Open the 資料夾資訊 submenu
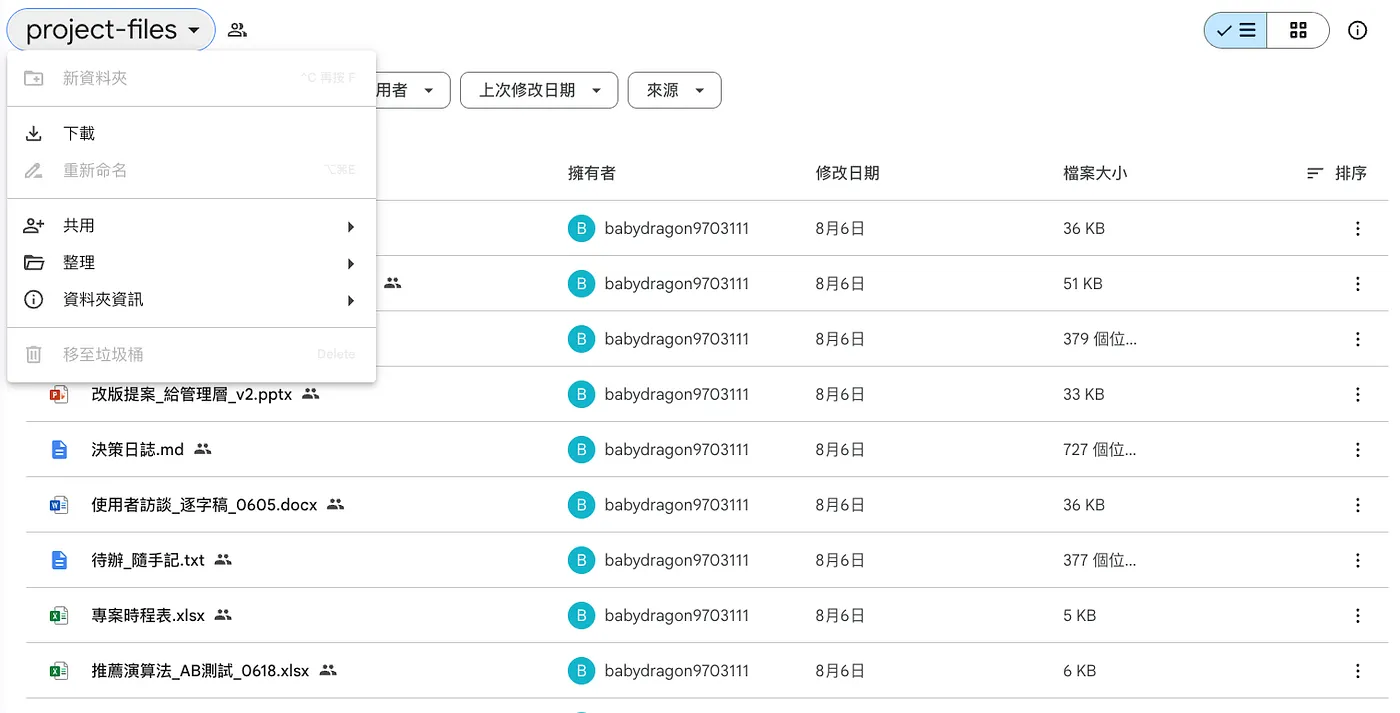Screen dimensions: 1400x713 click(191, 300)
